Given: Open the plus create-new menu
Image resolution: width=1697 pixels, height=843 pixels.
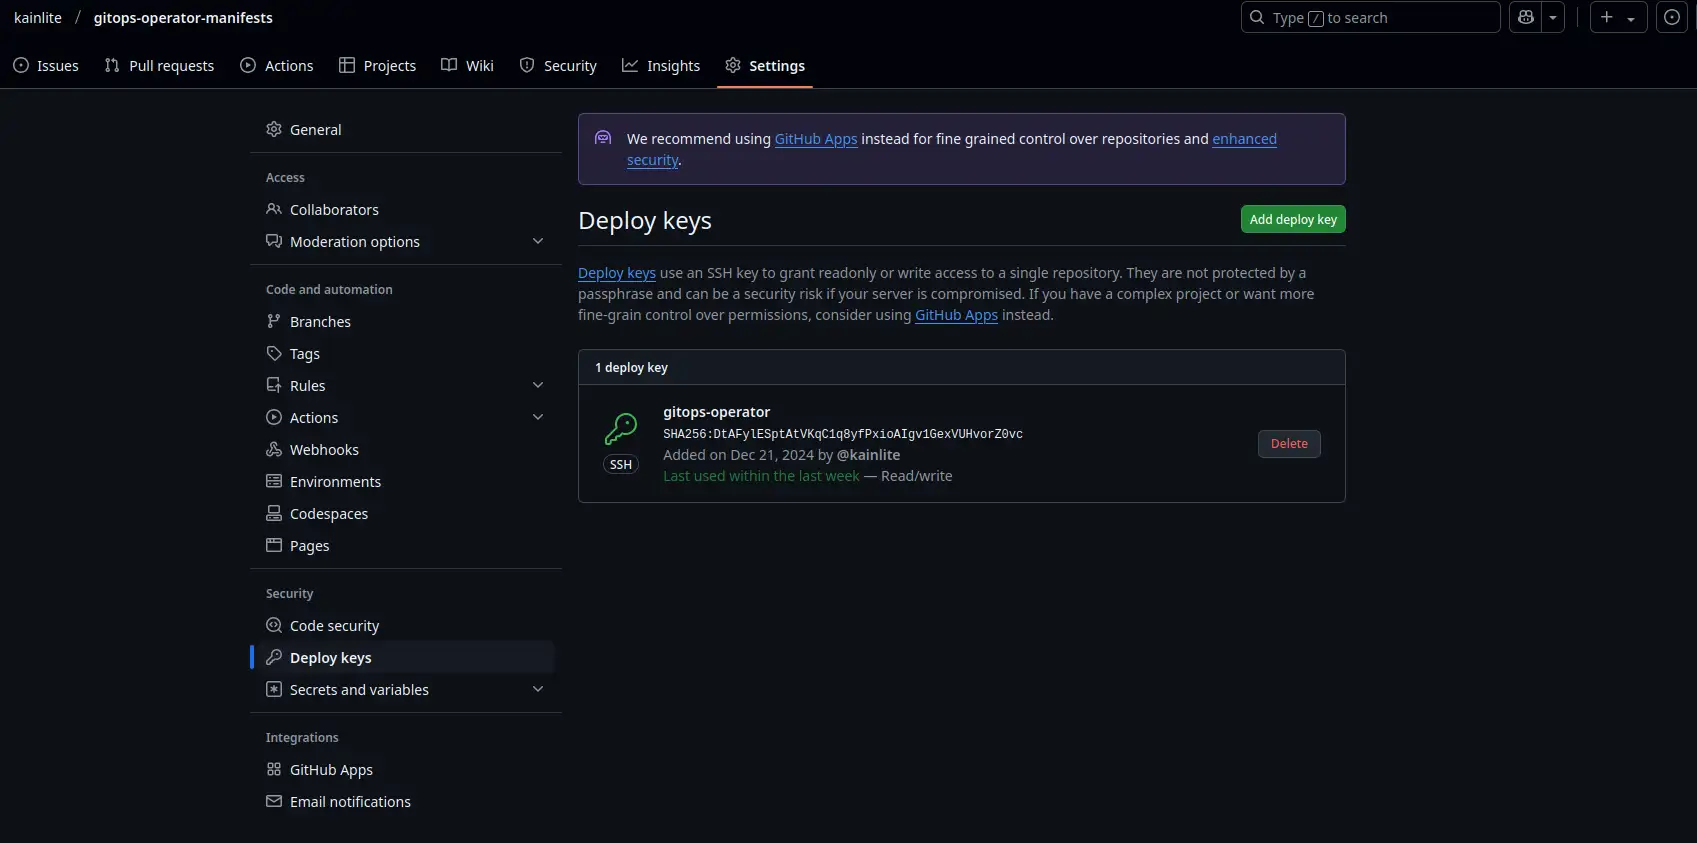Looking at the screenshot, I should coord(1618,18).
